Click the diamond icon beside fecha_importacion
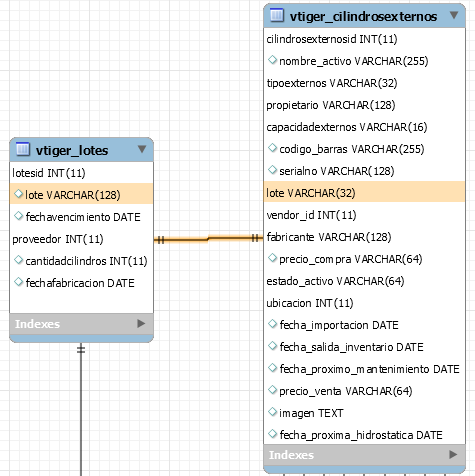This screenshot has height=476, width=475. point(272,324)
